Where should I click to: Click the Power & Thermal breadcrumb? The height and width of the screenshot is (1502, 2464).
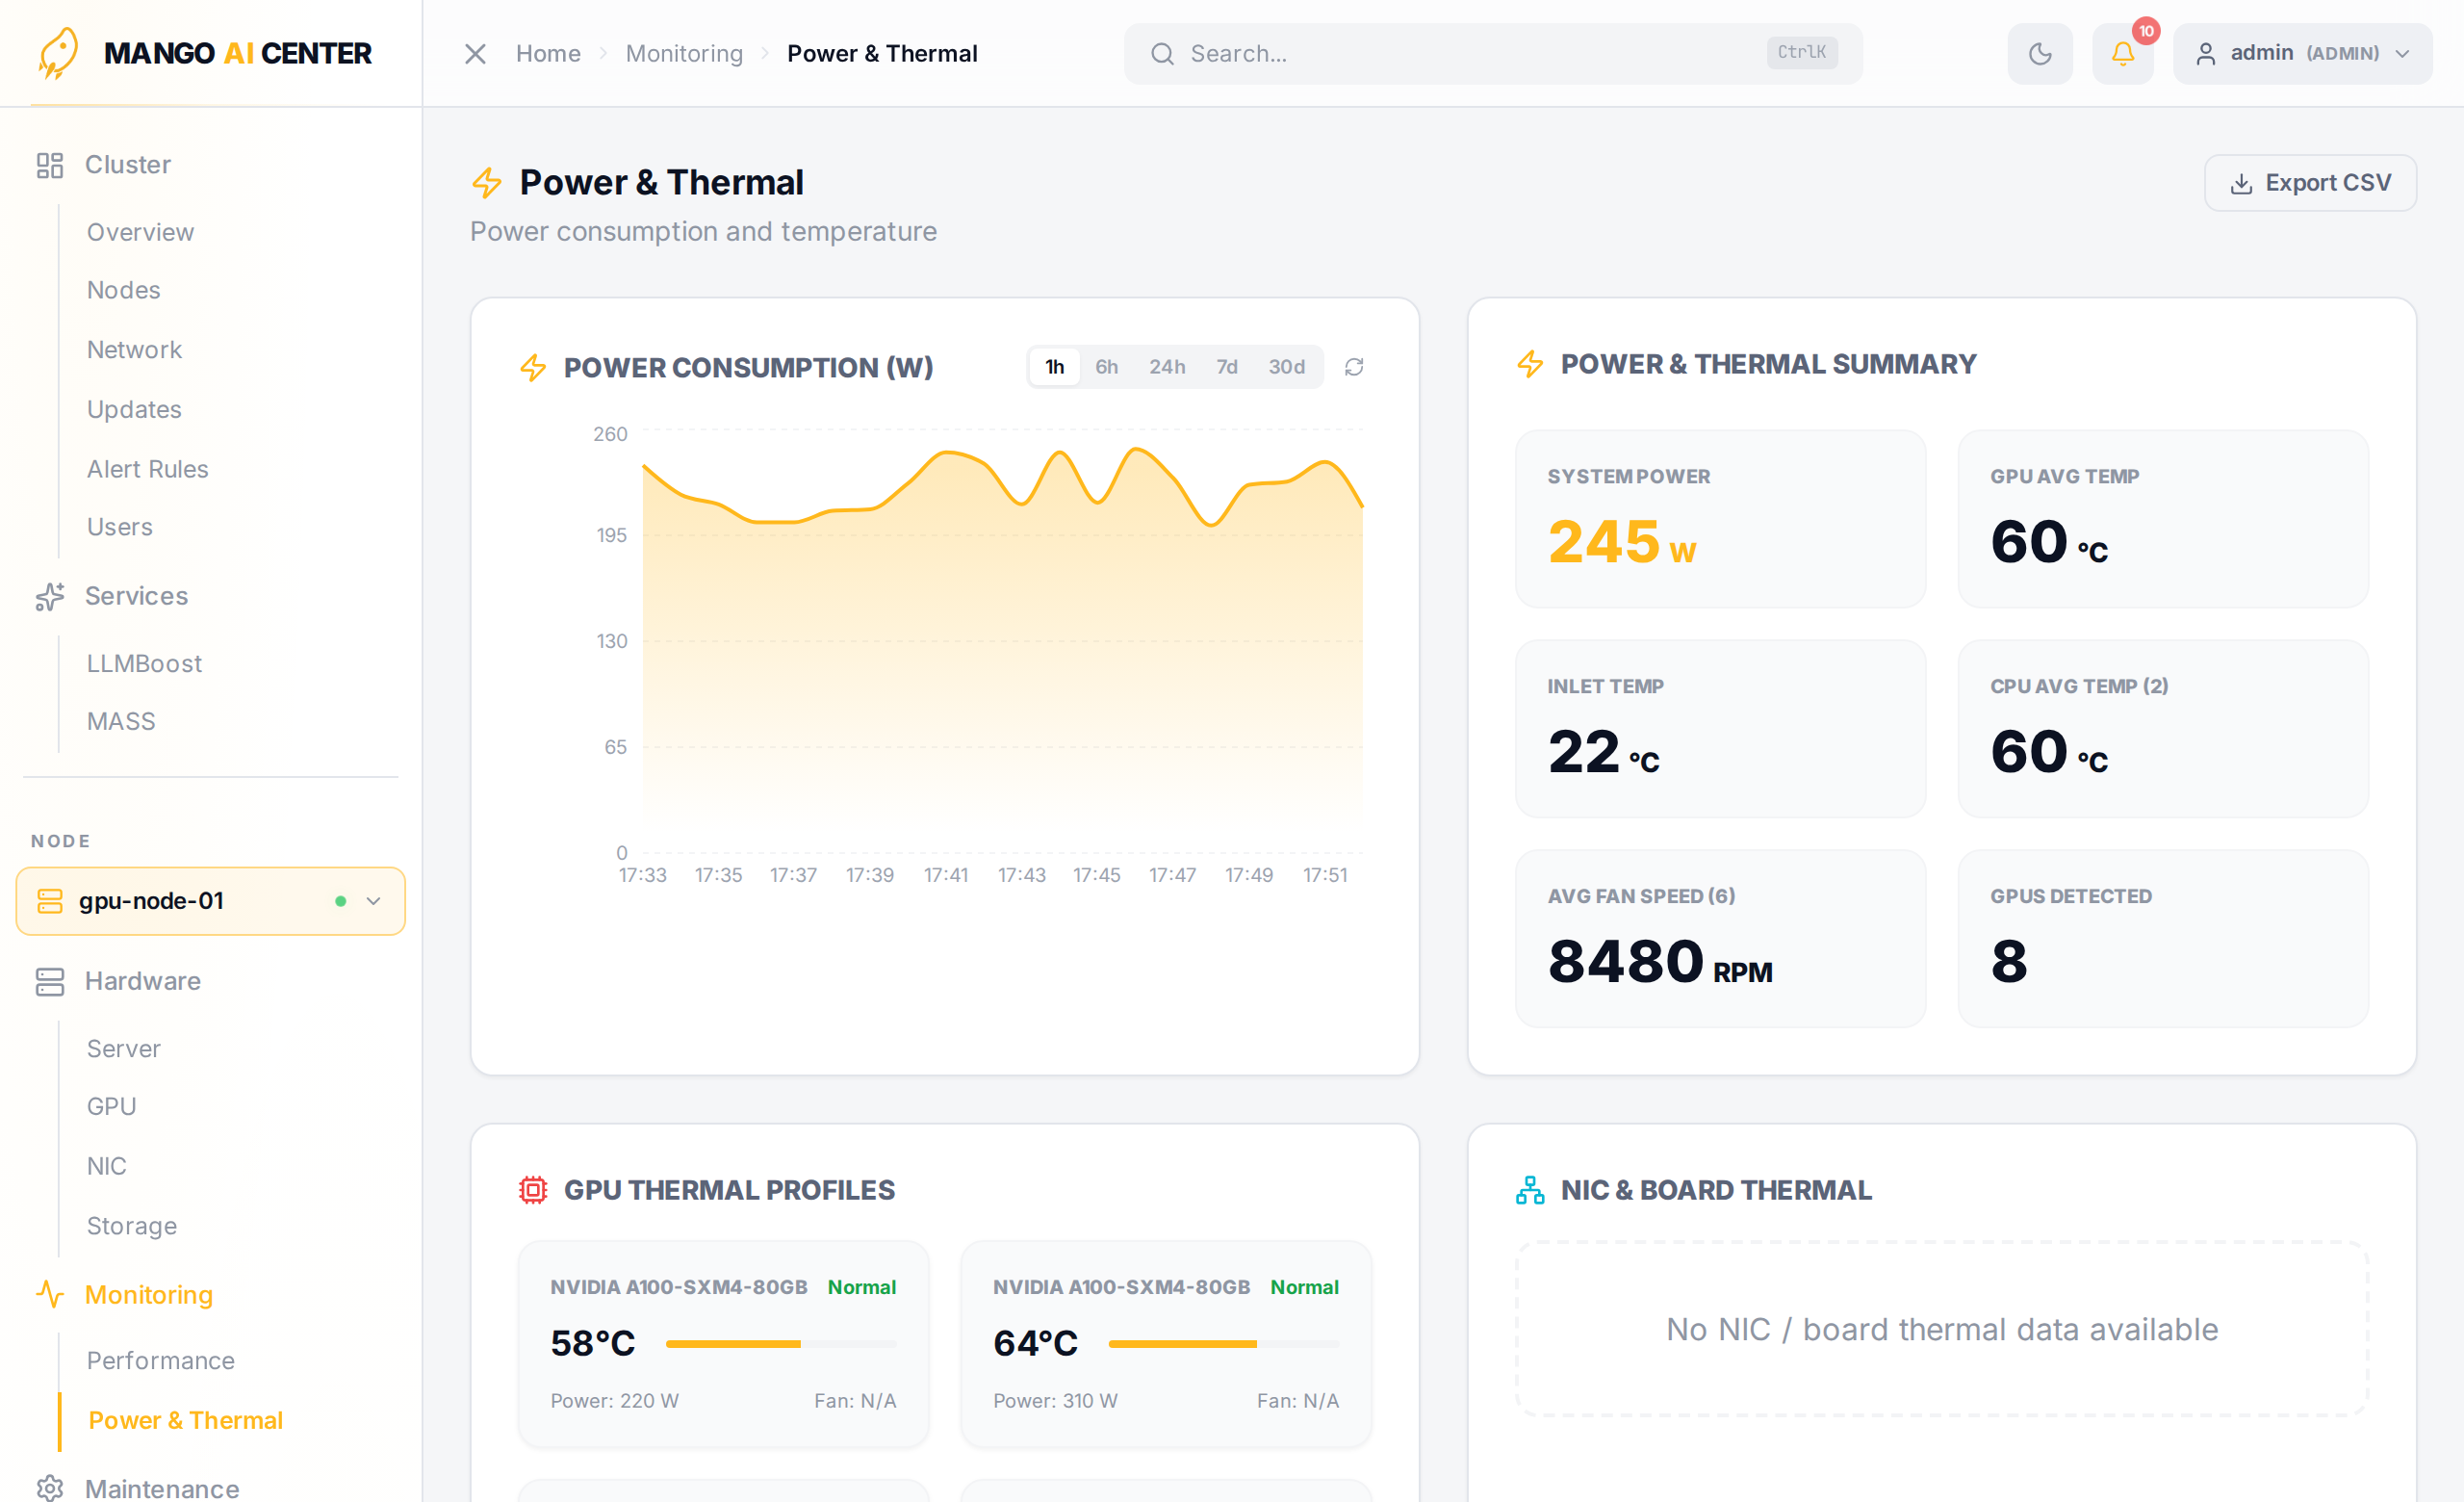pyautogui.click(x=882, y=53)
